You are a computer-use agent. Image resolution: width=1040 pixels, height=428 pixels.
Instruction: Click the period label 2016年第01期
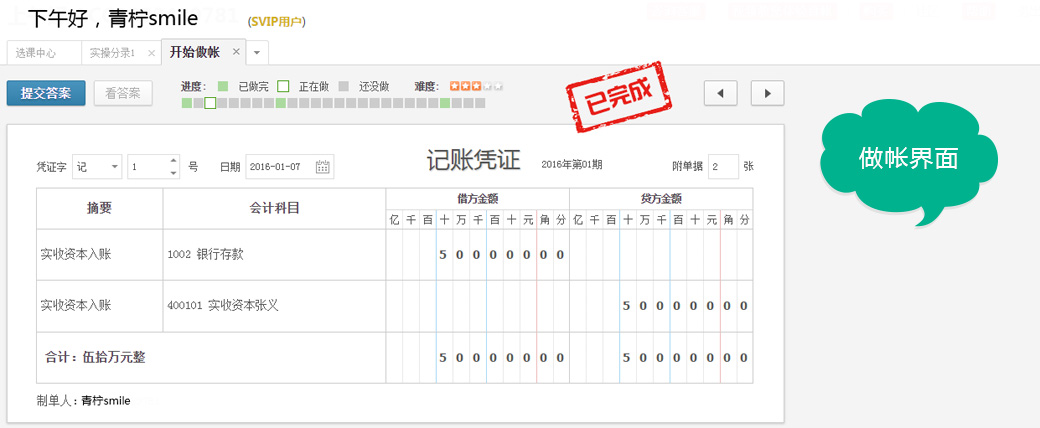(572, 165)
